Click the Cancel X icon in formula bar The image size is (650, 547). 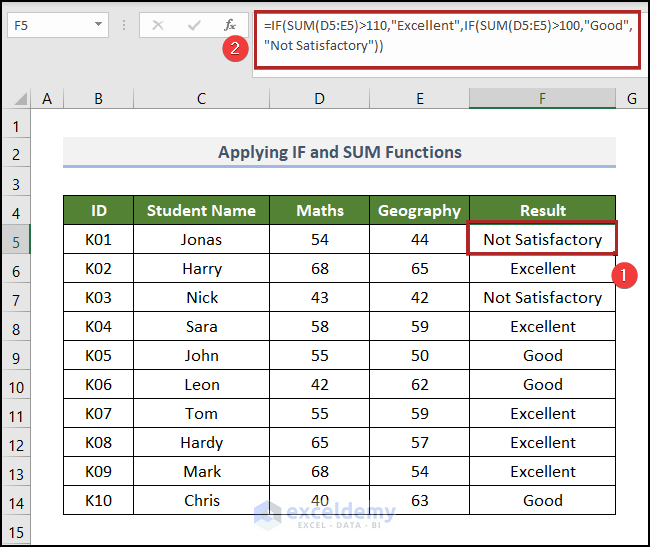(x=158, y=25)
